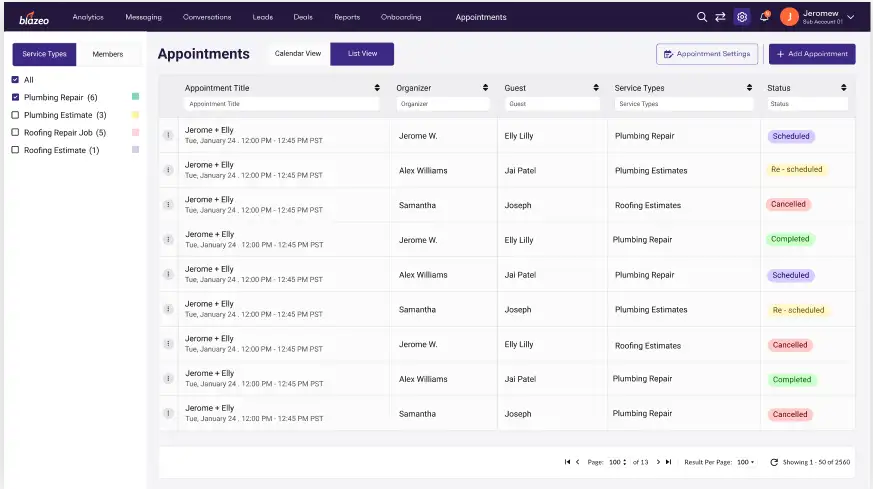This screenshot has width=873, height=489.
Task: Sort by the Organizer column
Action: (x=485, y=88)
